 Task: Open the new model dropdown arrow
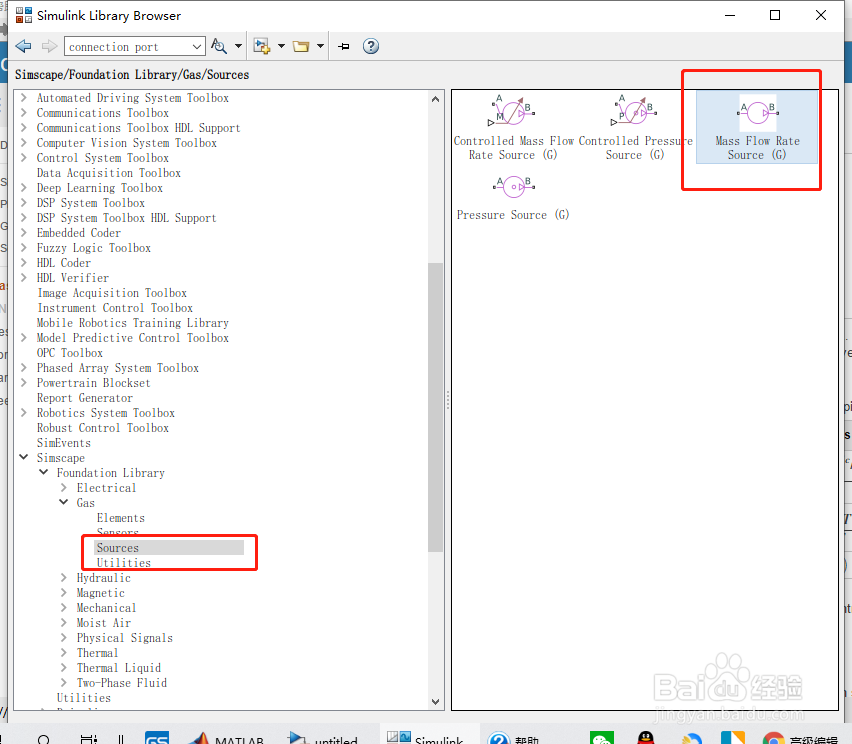[x=281, y=46]
